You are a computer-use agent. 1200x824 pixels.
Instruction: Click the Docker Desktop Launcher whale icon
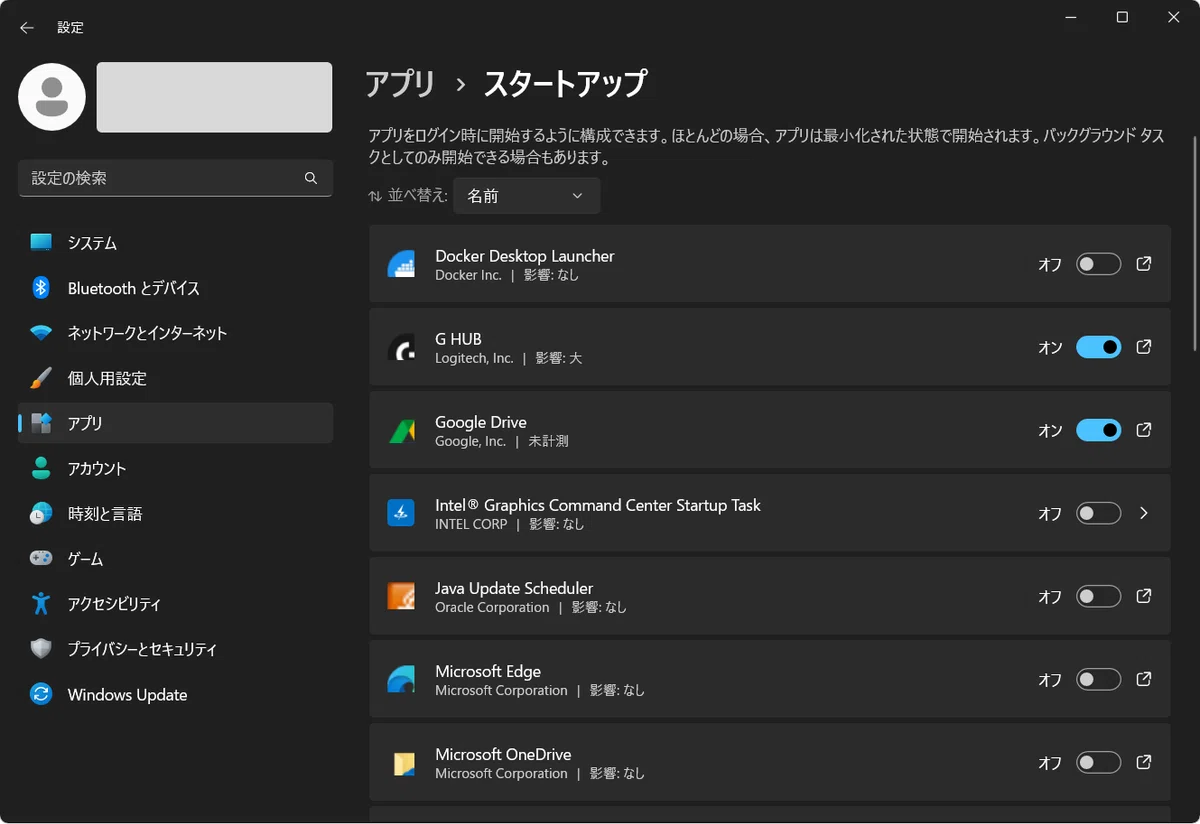point(401,265)
